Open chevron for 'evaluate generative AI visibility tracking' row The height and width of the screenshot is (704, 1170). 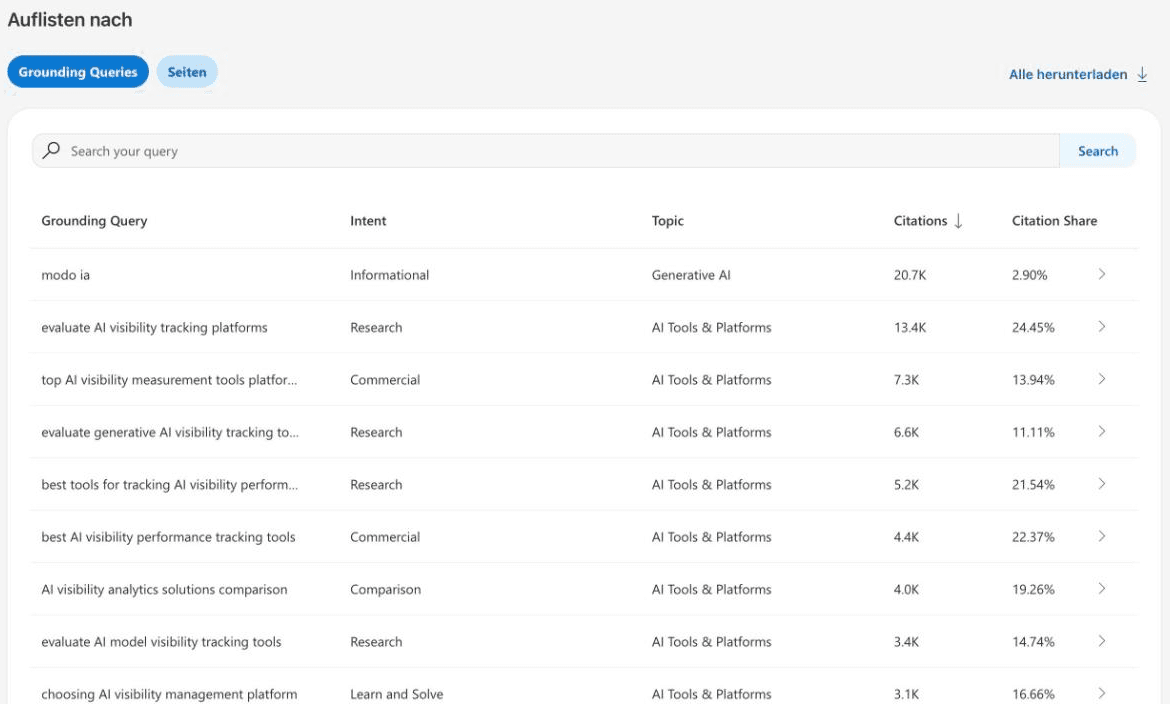(1101, 431)
